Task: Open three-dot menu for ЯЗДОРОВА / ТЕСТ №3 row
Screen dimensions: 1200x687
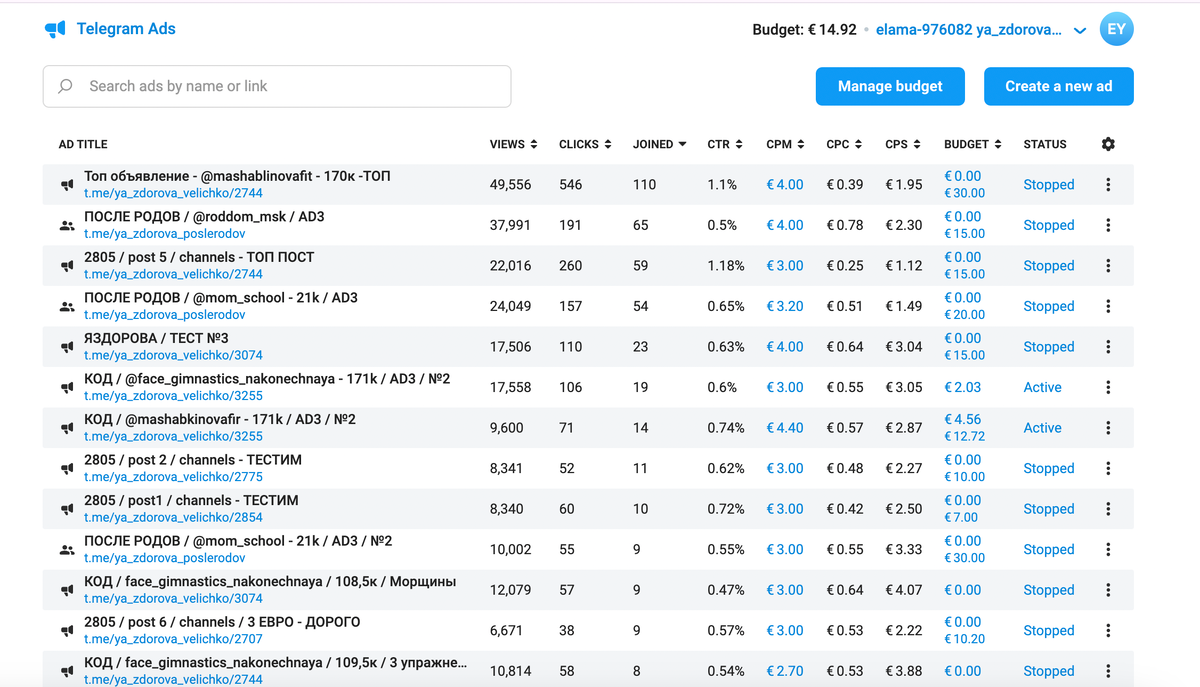Action: pos(1108,347)
